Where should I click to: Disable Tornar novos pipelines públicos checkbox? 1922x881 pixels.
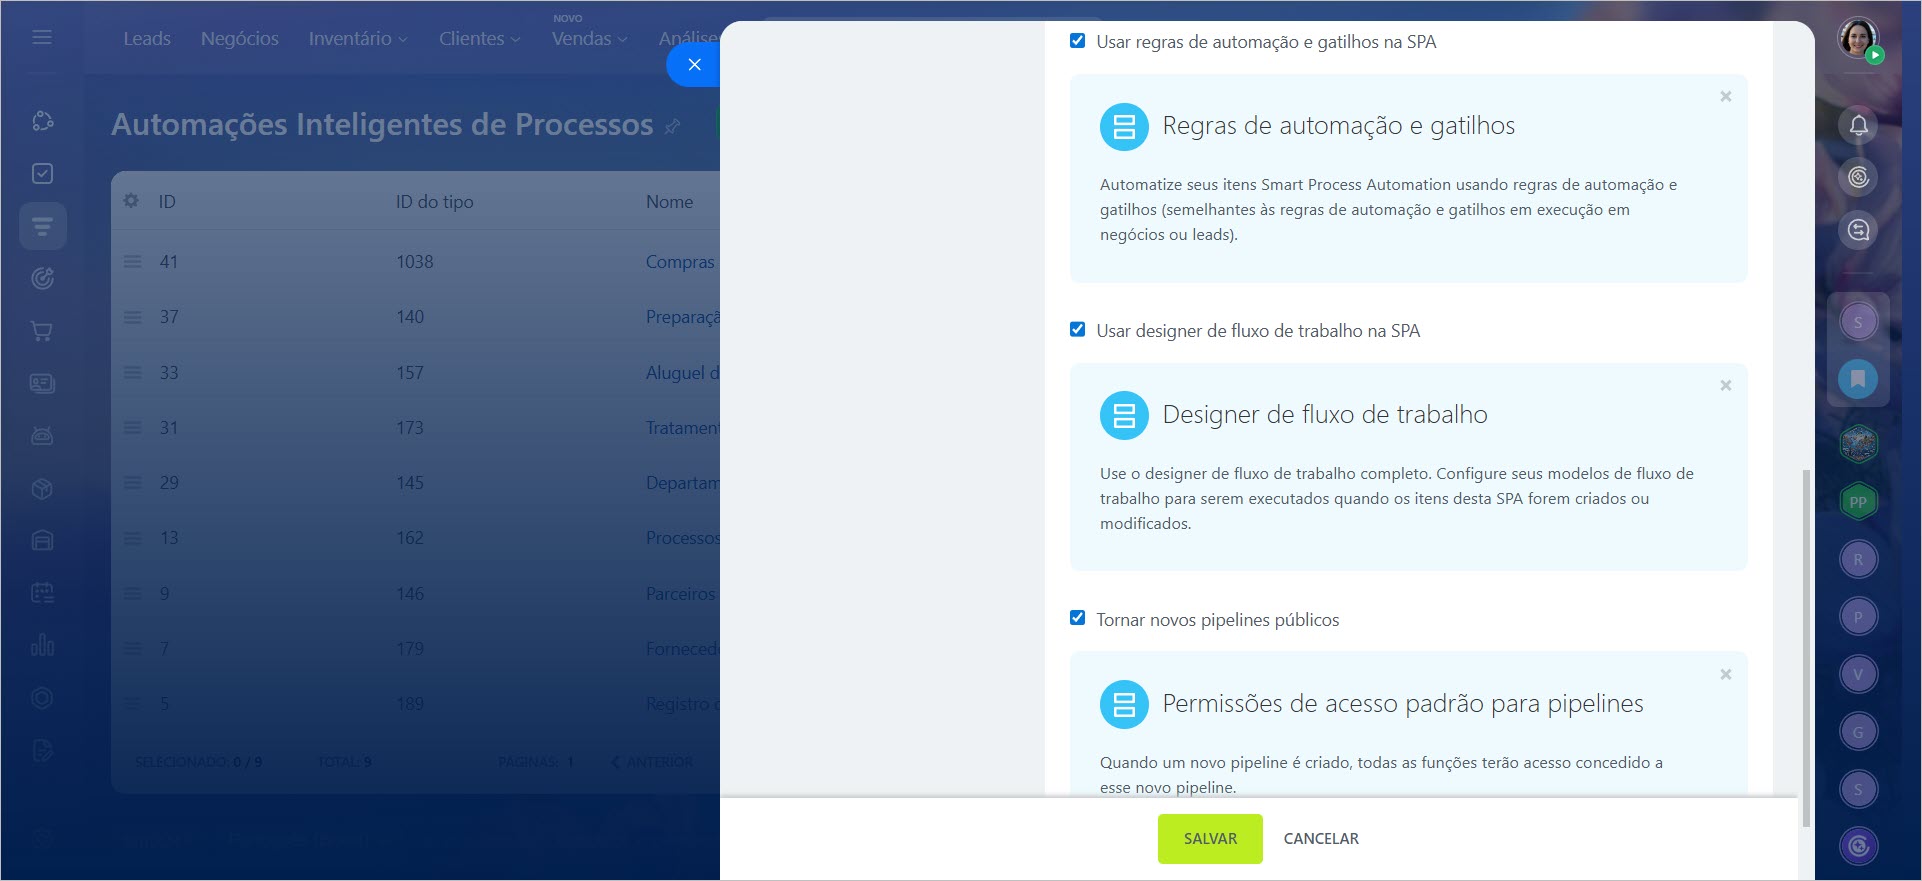click(1077, 618)
